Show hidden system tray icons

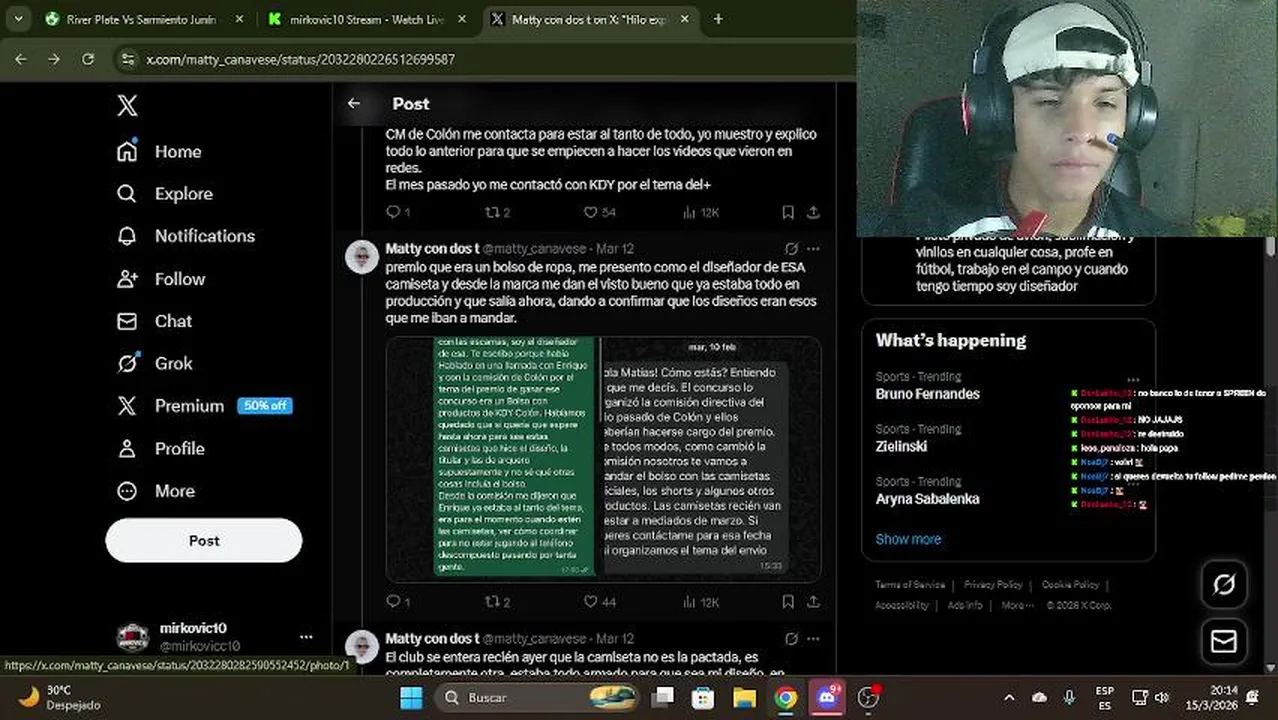click(1009, 697)
